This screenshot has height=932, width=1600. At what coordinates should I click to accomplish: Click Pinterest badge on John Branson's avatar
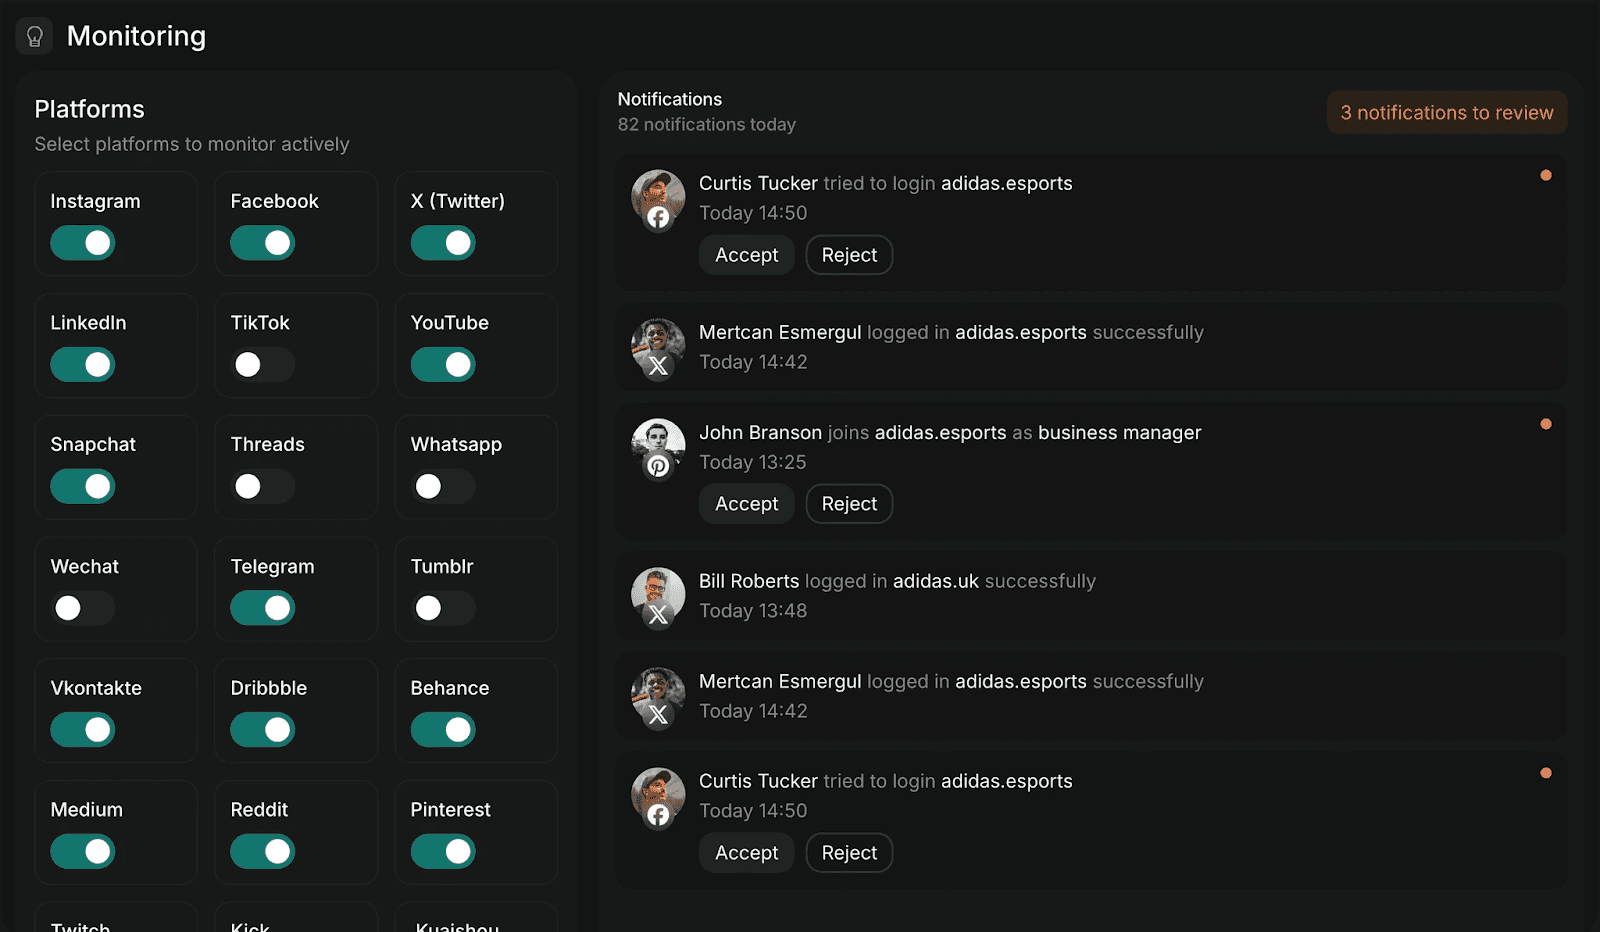click(658, 466)
